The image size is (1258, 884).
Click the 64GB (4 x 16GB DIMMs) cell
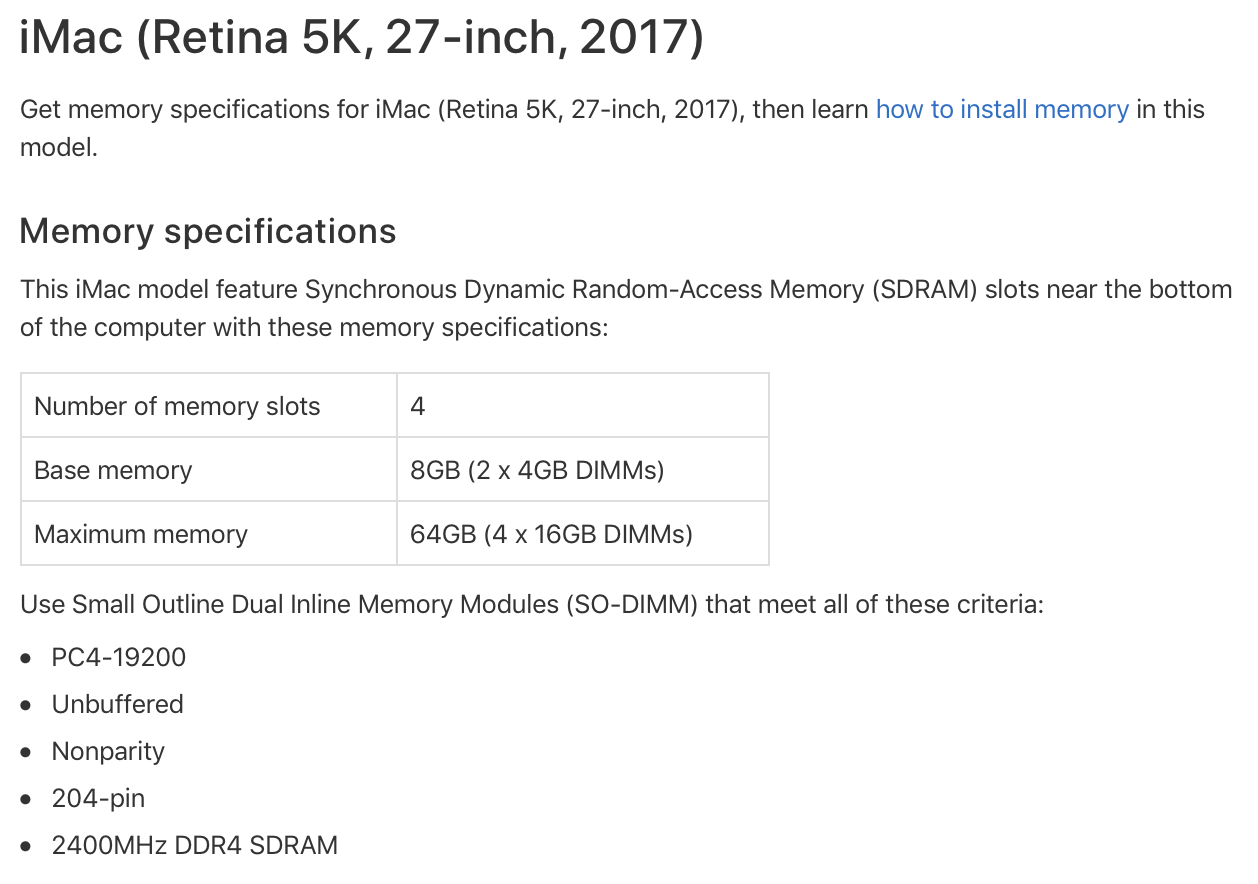pyautogui.click(x=583, y=534)
